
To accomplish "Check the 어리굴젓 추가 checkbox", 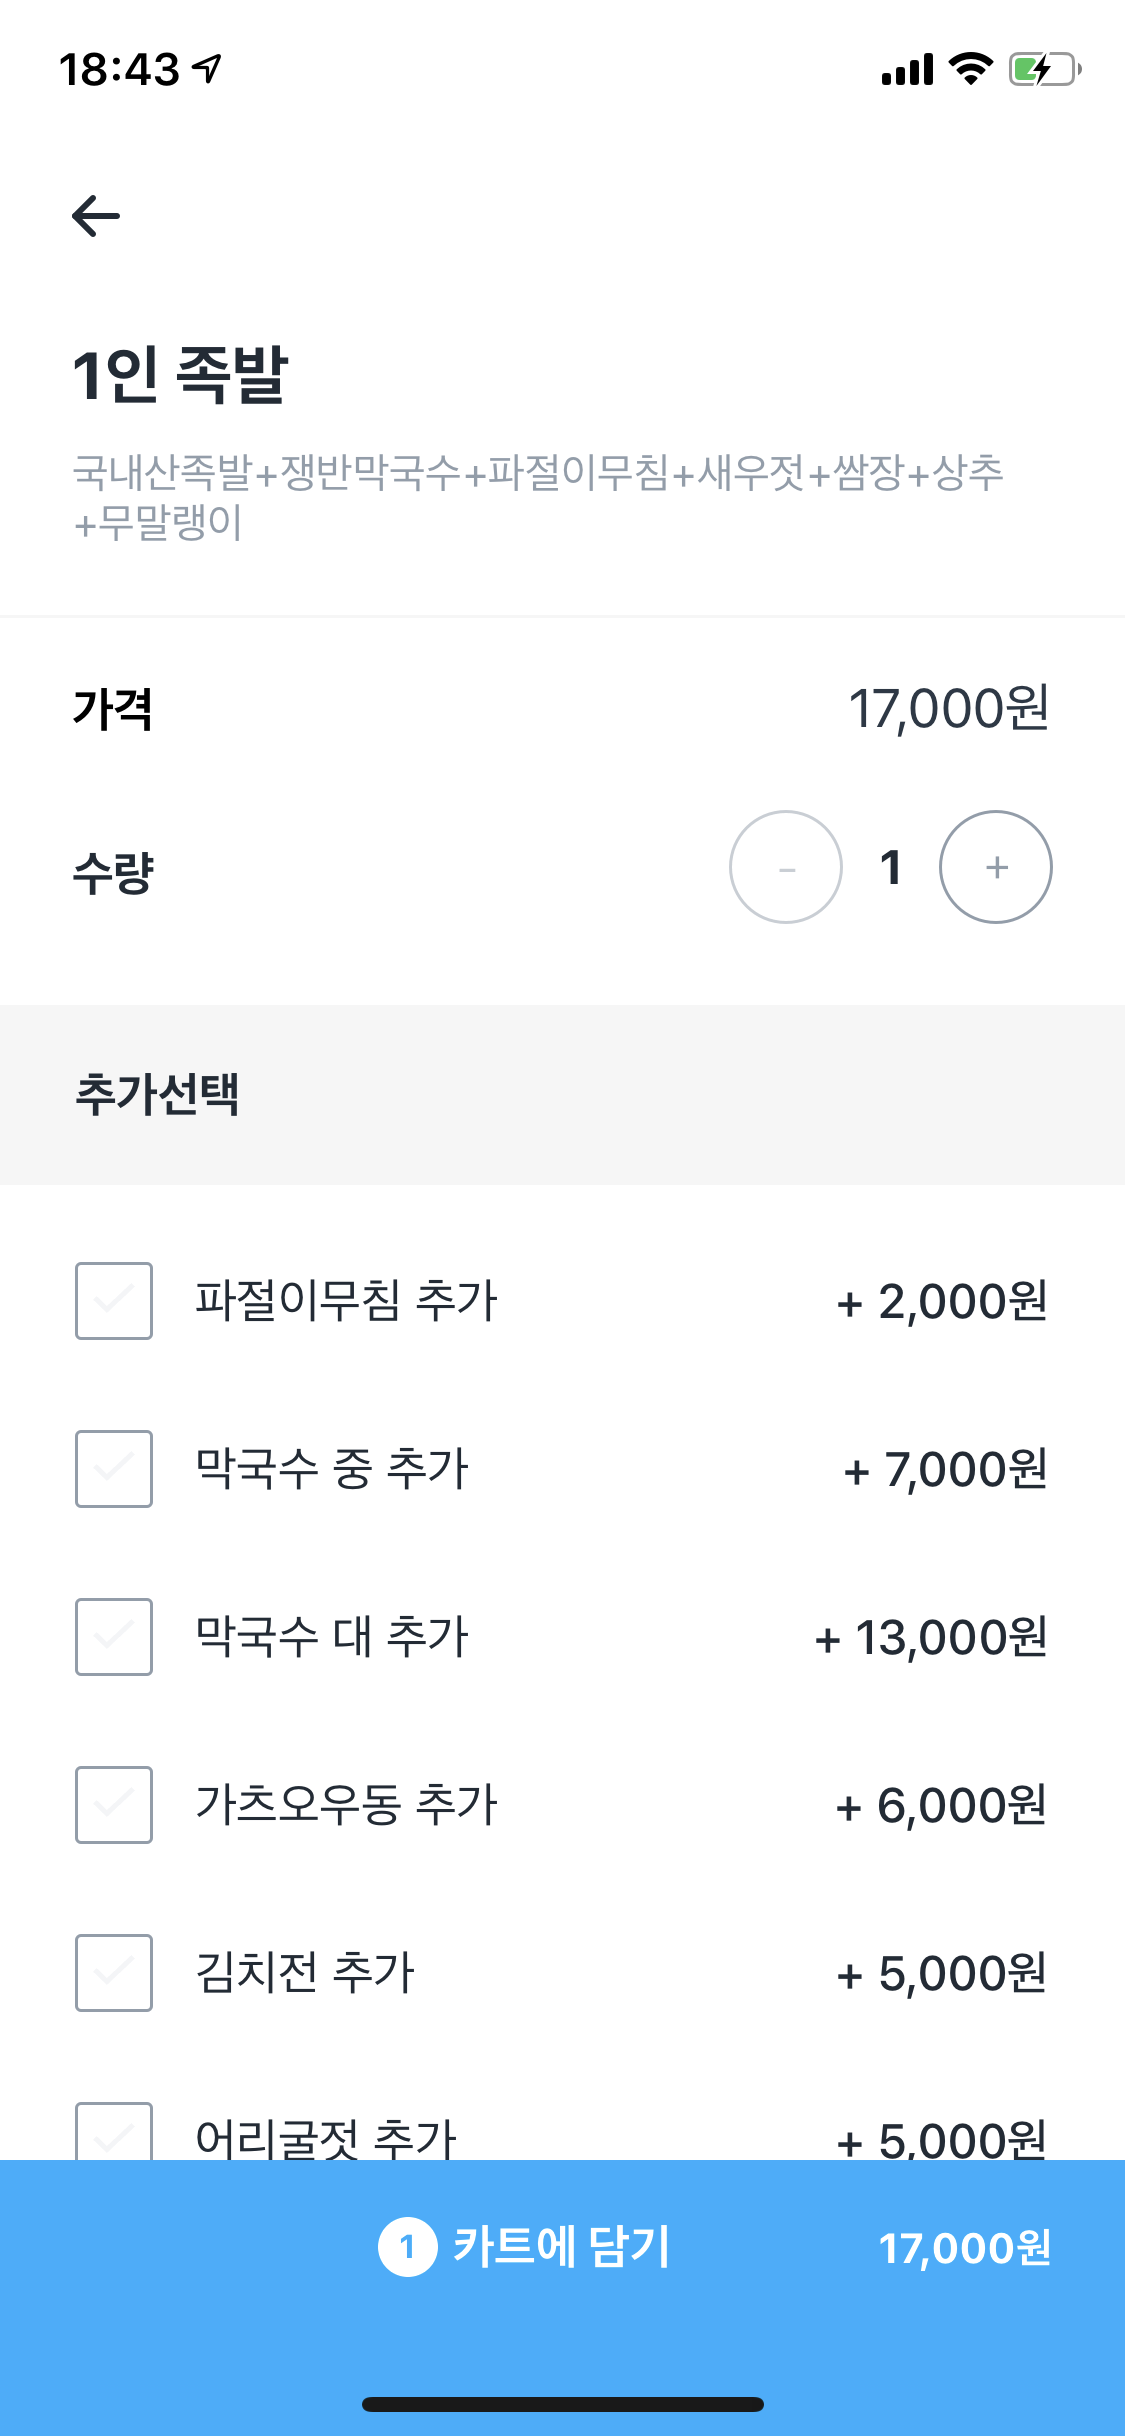I will coord(114,2132).
